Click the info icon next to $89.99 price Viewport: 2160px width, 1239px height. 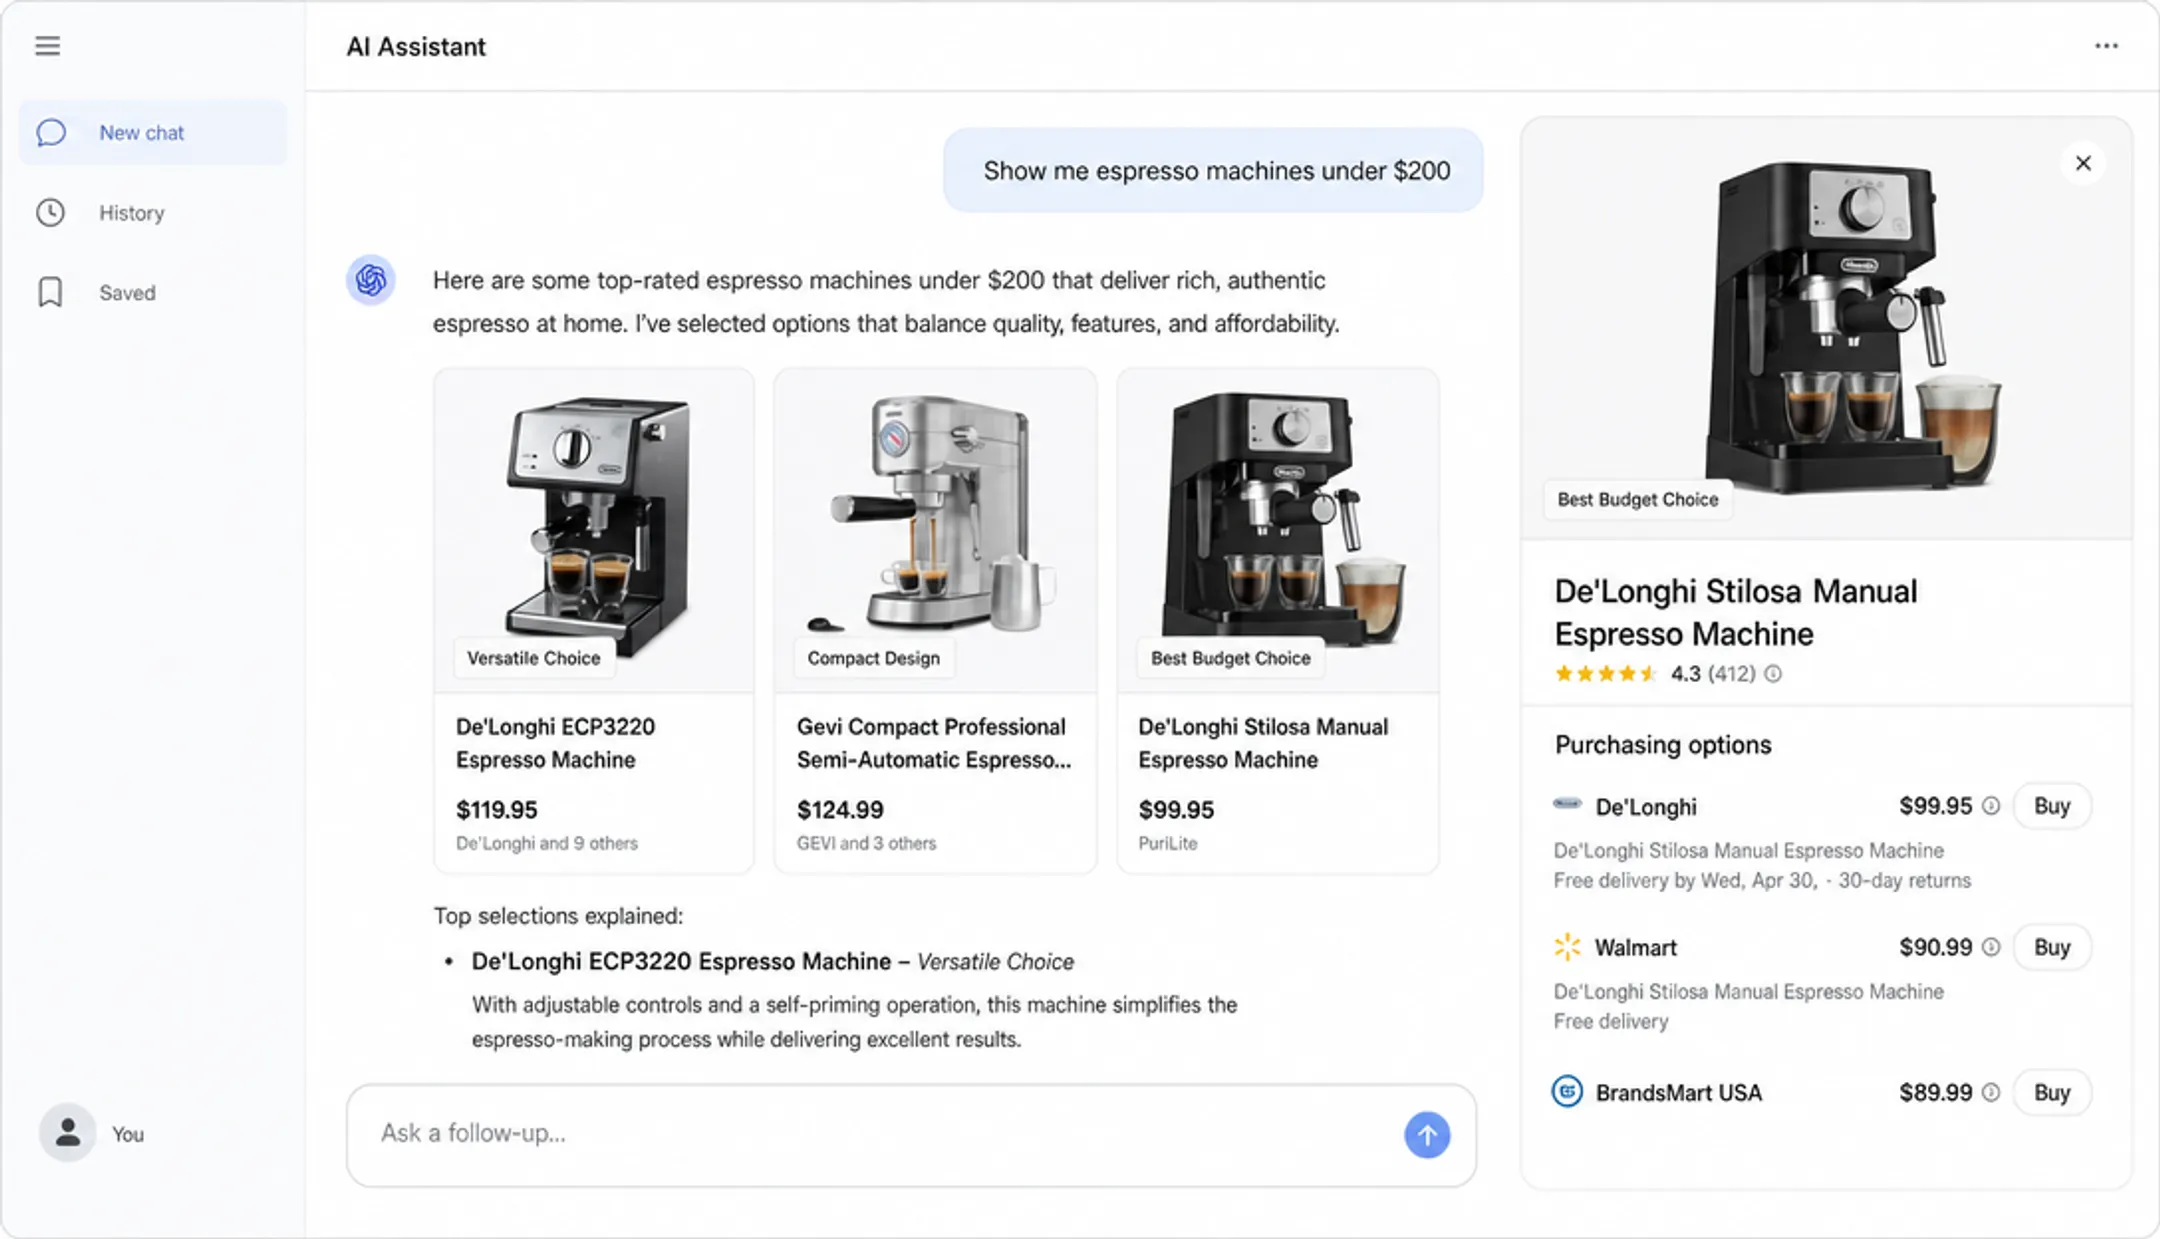tap(1991, 1093)
